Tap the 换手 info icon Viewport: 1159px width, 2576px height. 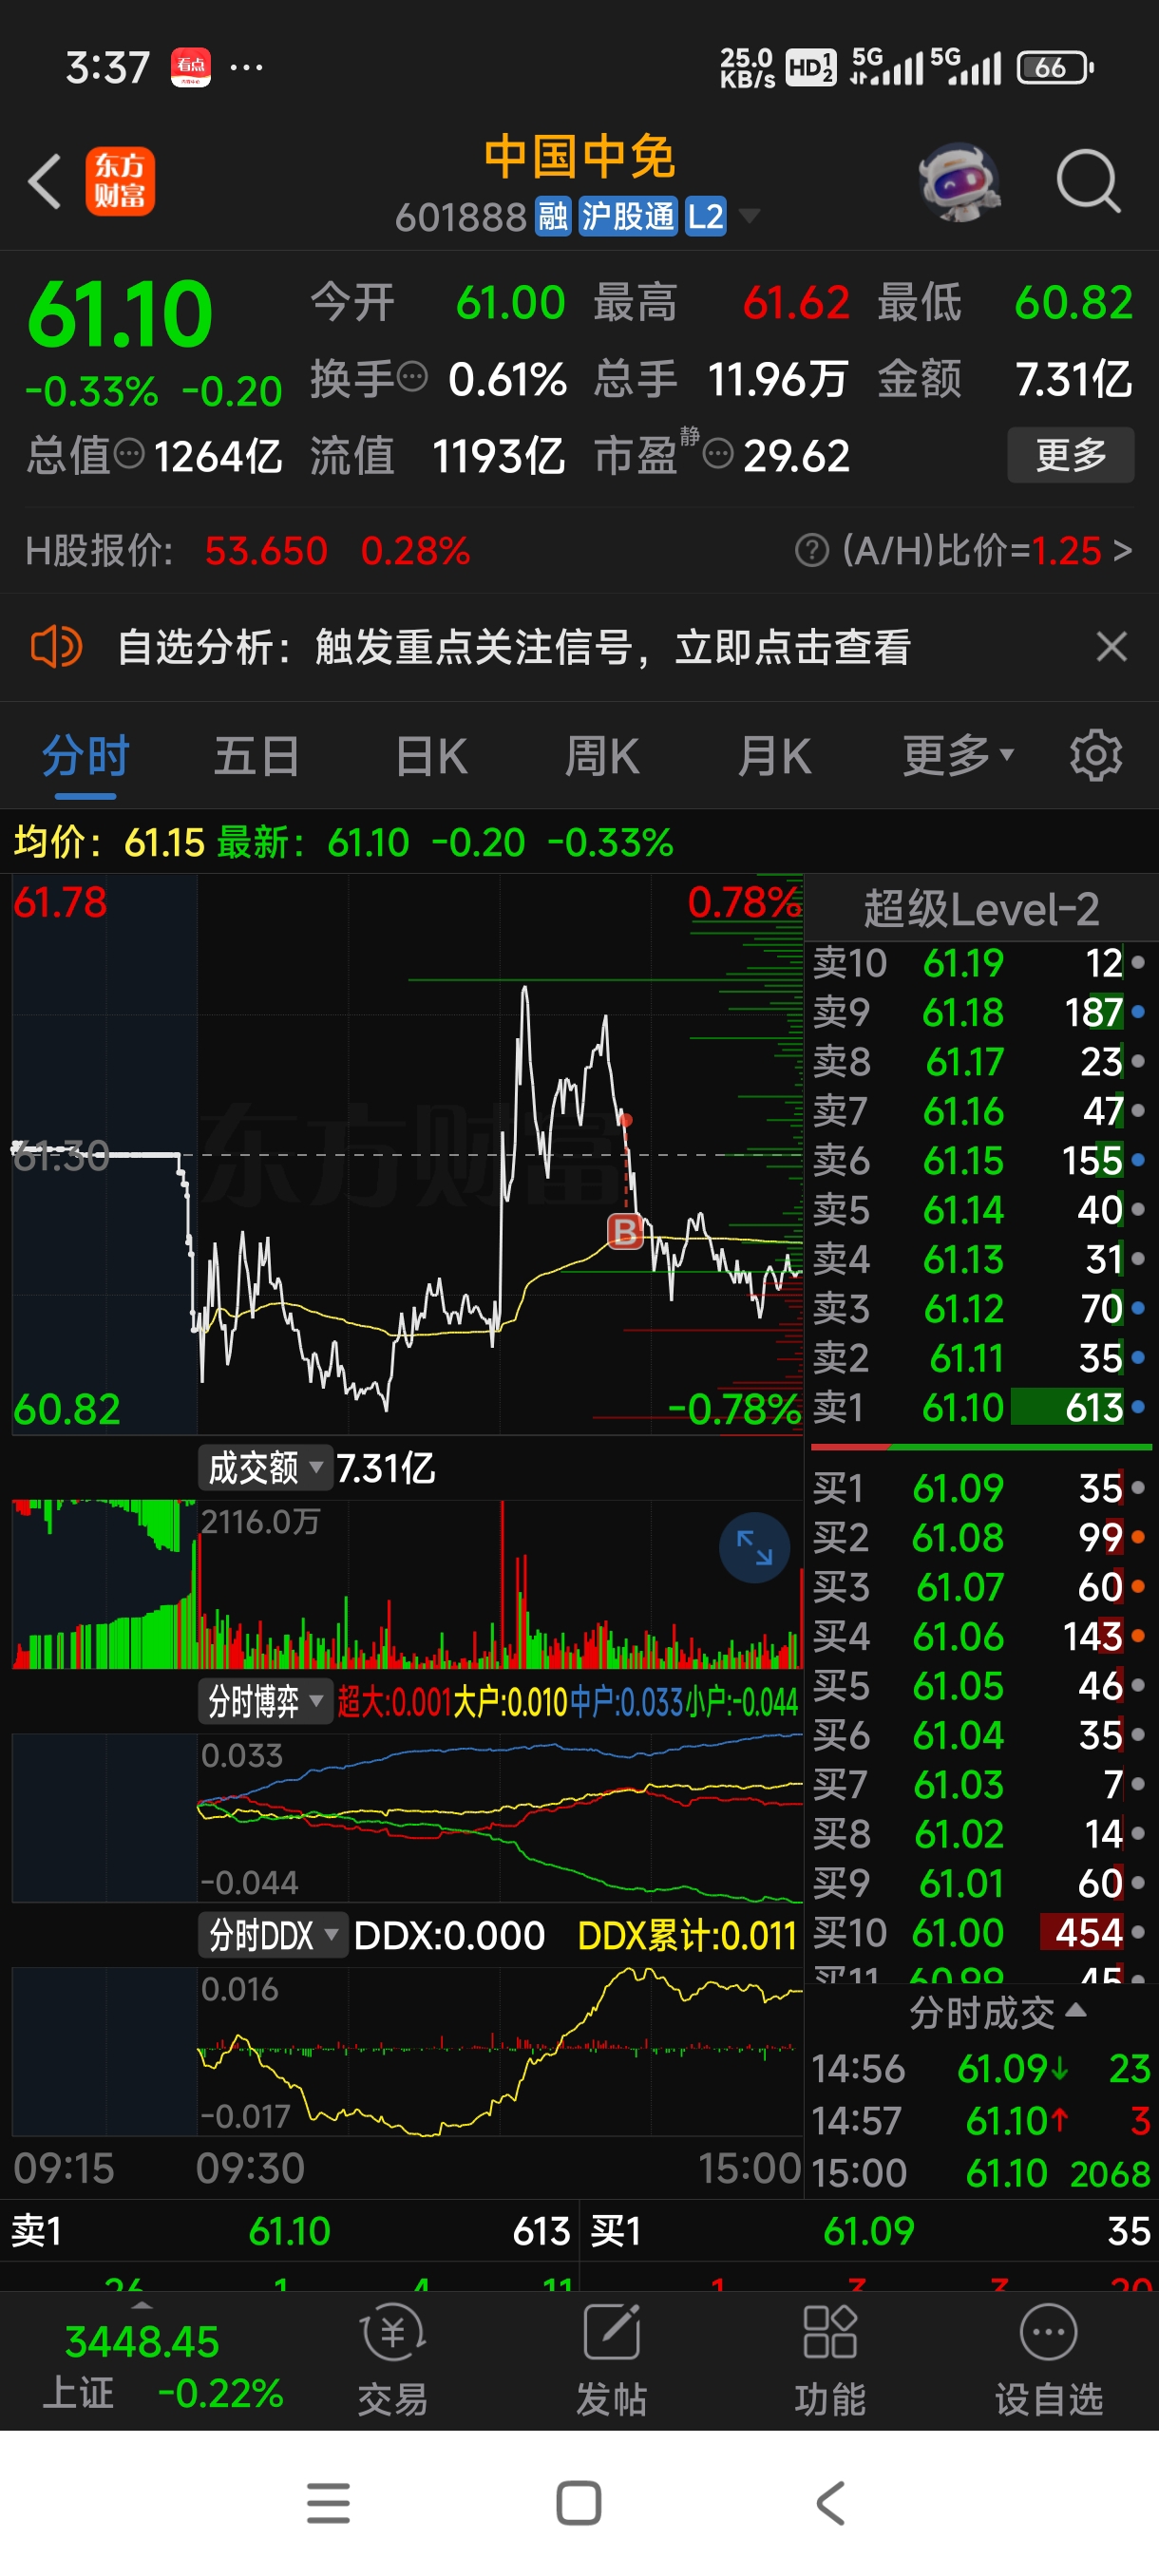[x=412, y=378]
